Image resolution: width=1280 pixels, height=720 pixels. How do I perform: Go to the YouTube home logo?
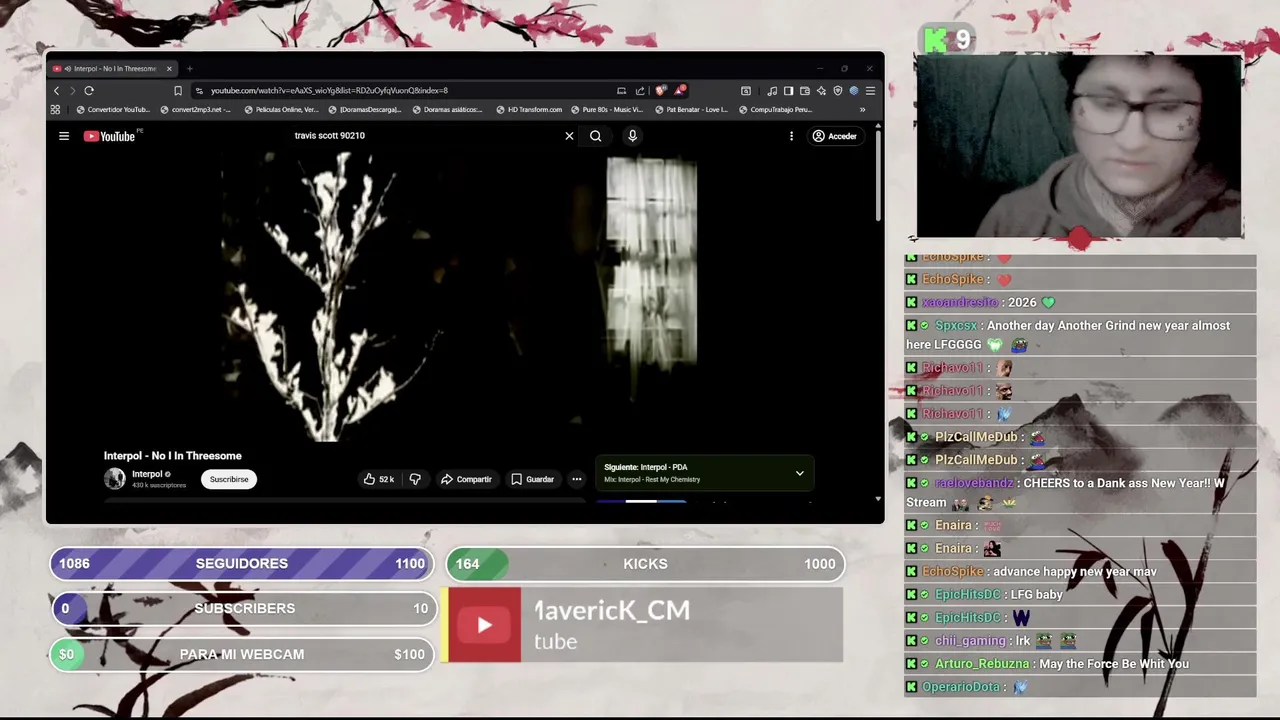click(110, 136)
